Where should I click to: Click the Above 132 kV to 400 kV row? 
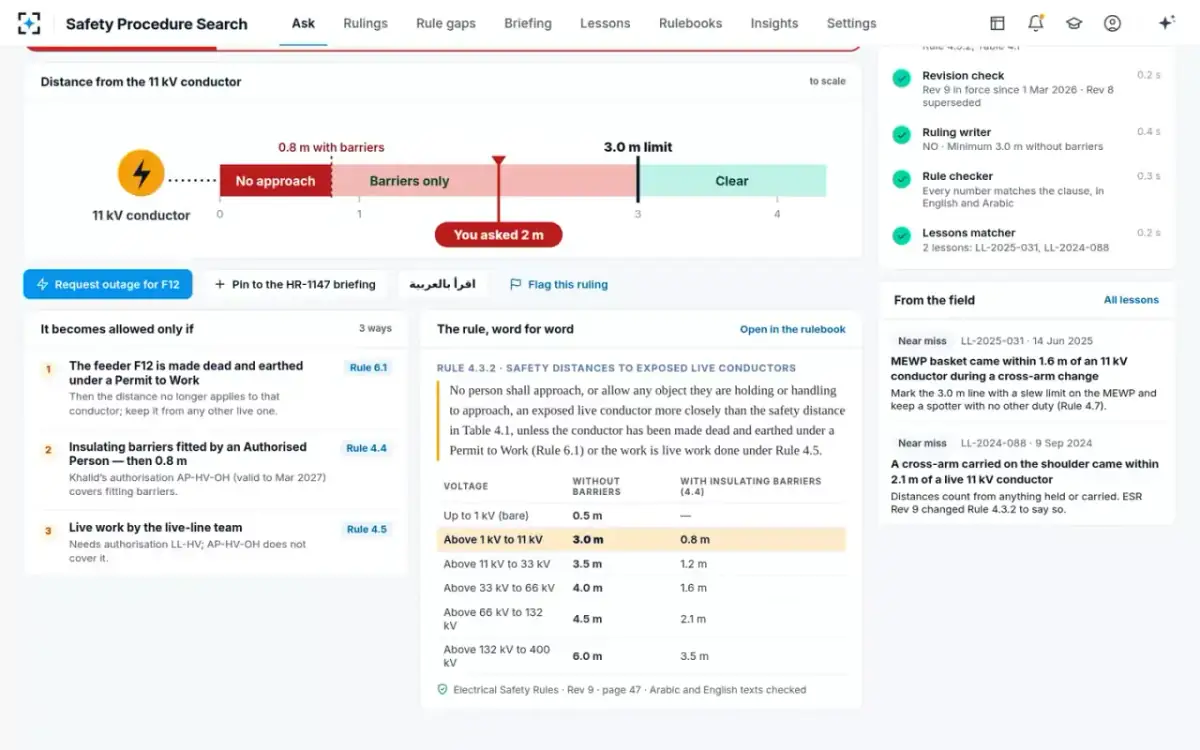[x=640, y=656]
